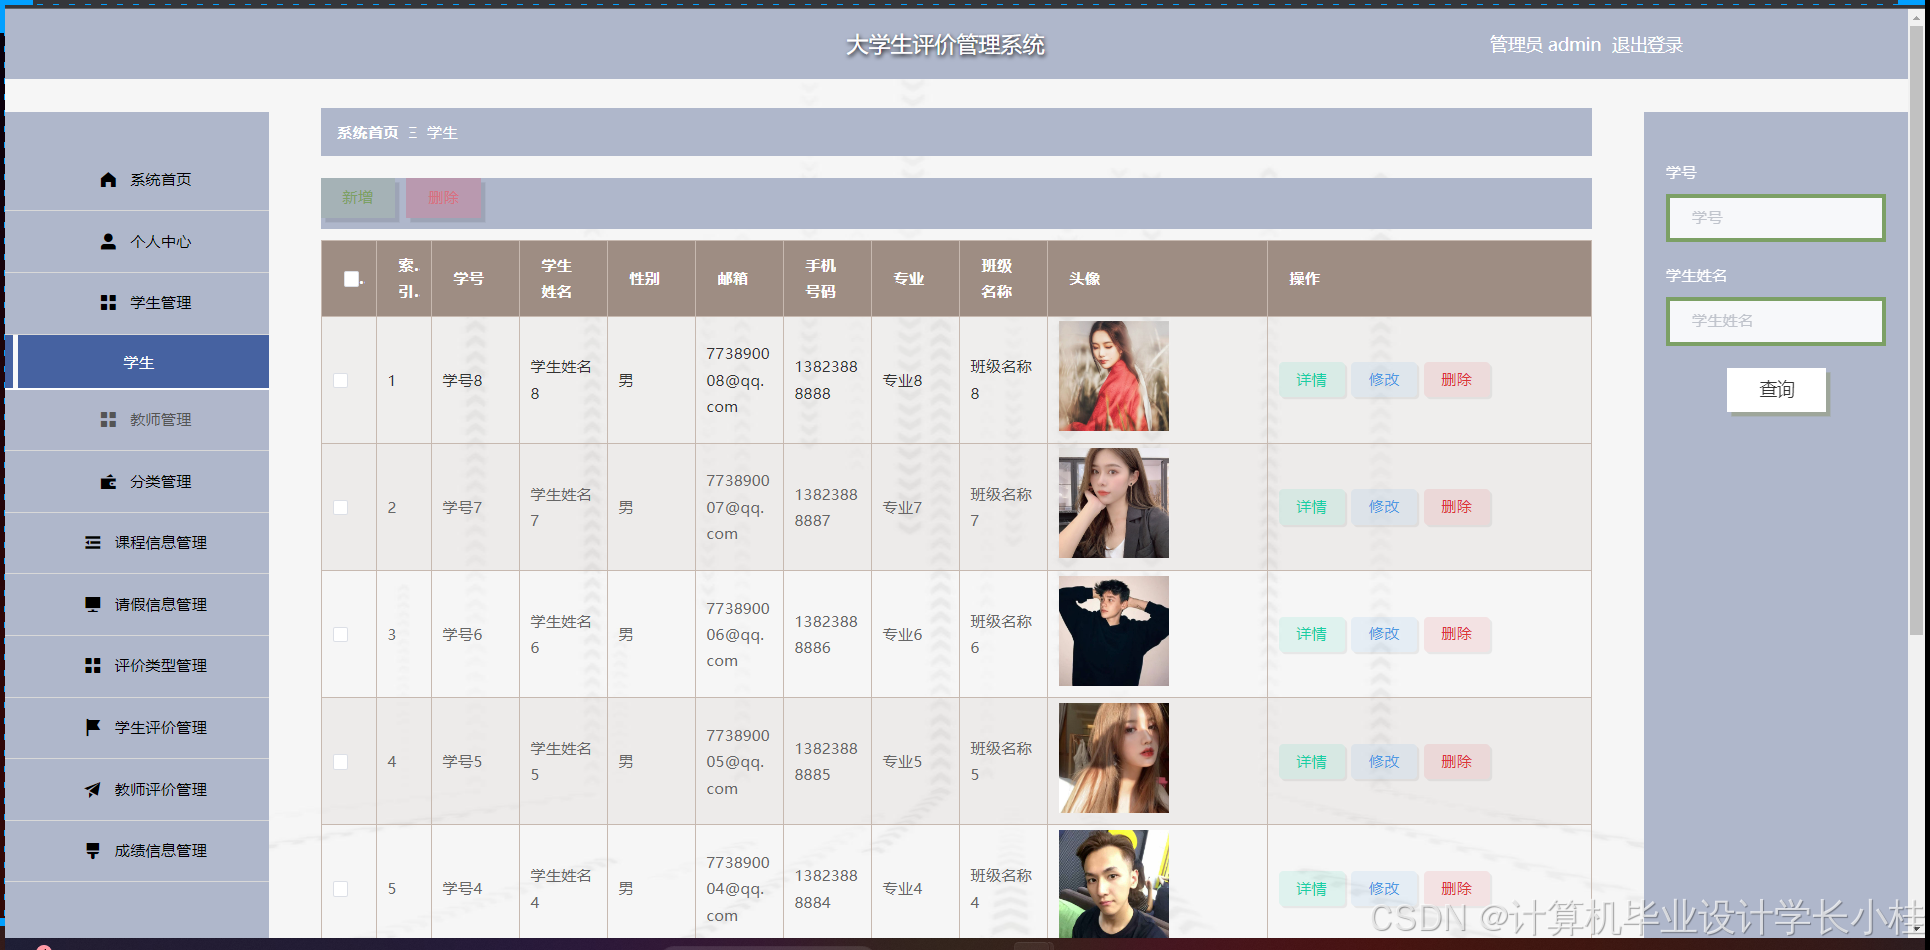Check the checkbox for row 学号8
Image resolution: width=1930 pixels, height=950 pixels.
[x=341, y=381]
